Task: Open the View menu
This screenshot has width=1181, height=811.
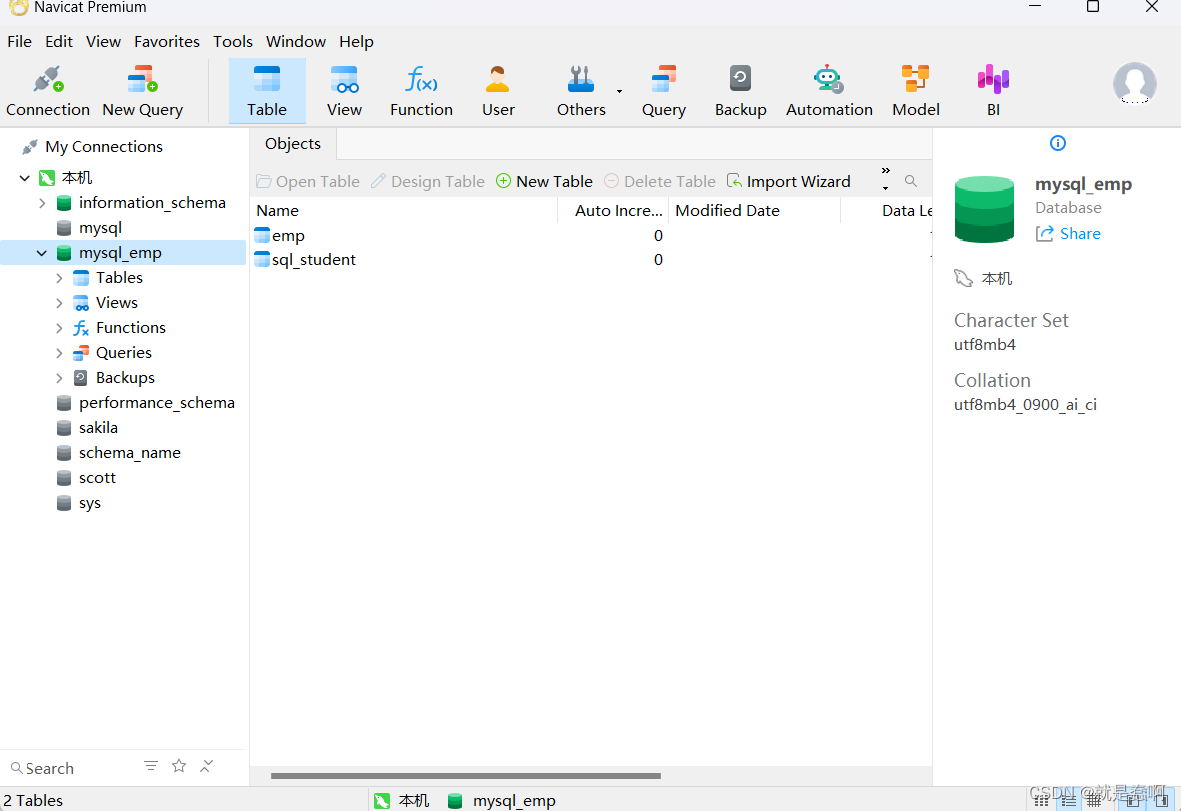Action: click(103, 41)
